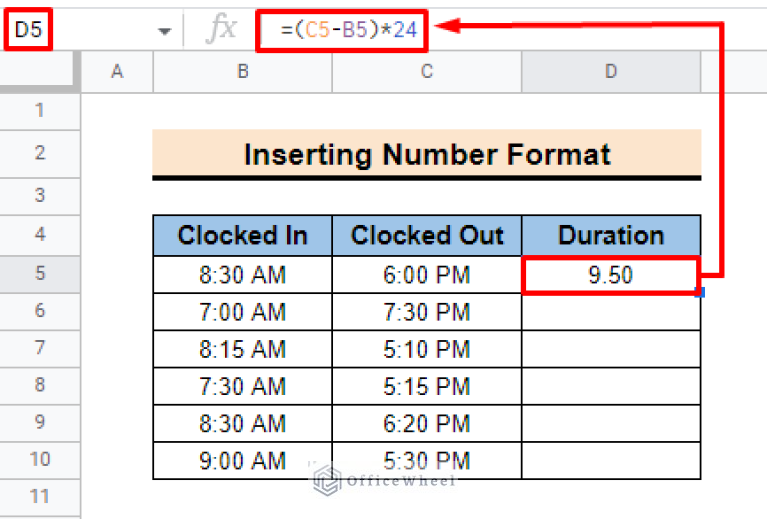The width and height of the screenshot is (767, 519).
Task: Select row 3 header
Action: [40, 196]
